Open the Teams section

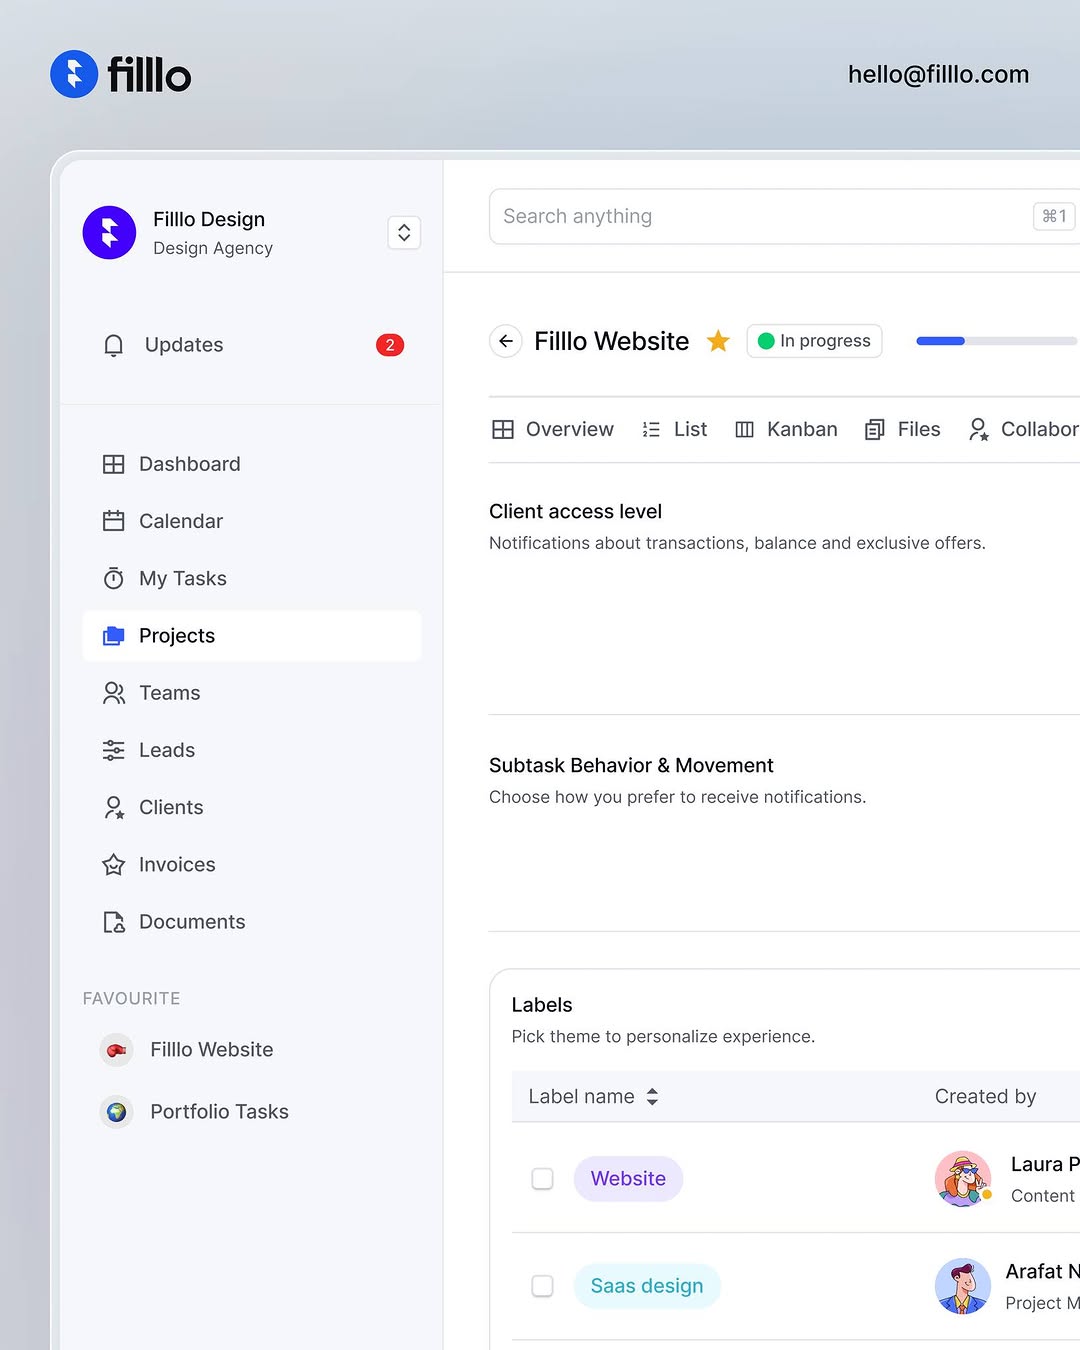252,693
